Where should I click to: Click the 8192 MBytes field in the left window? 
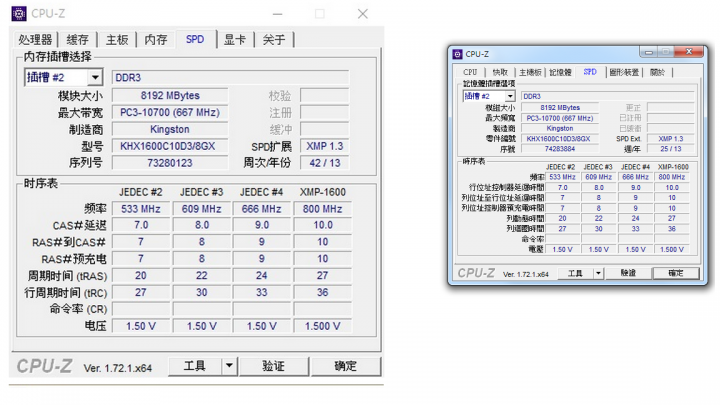tap(170, 96)
